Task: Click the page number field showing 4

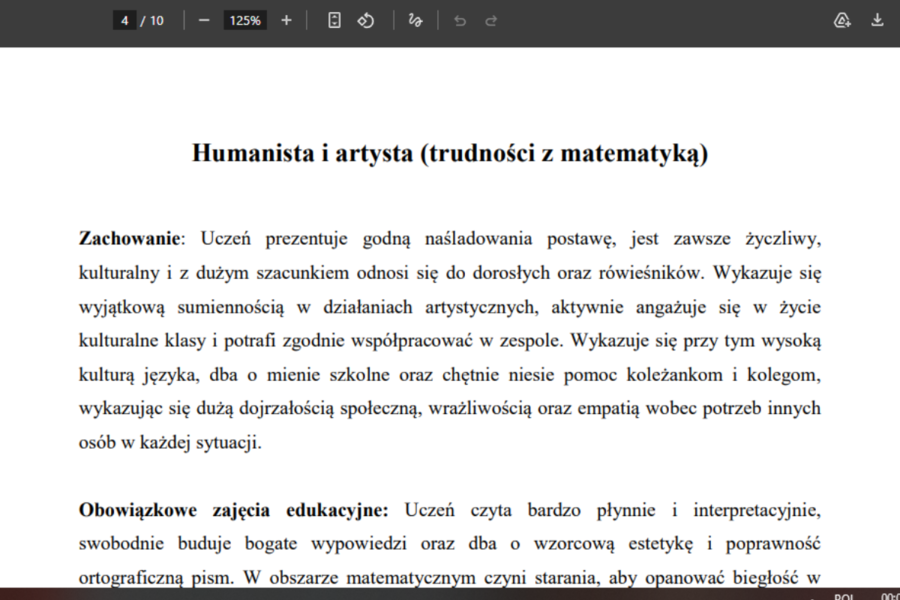Action: pyautogui.click(x=125, y=21)
